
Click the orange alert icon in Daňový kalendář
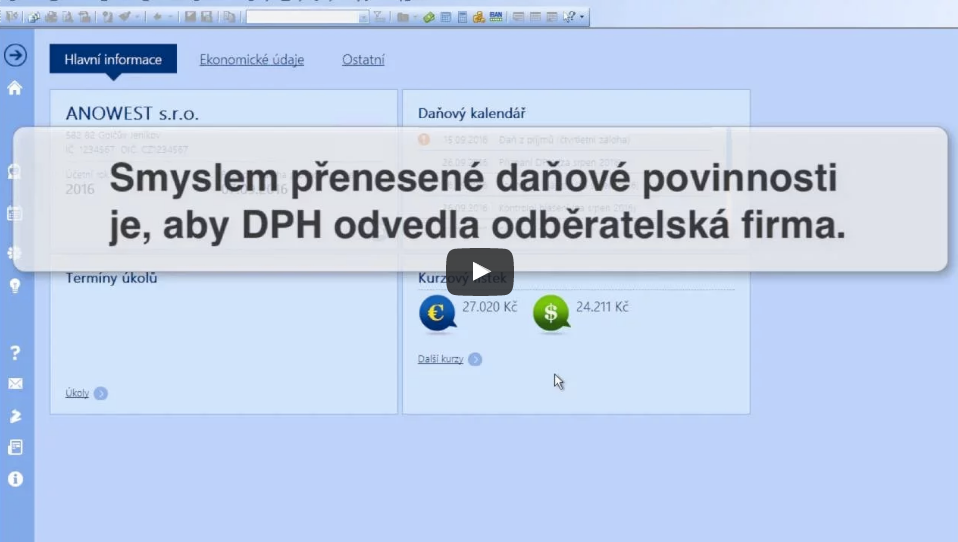(x=424, y=139)
